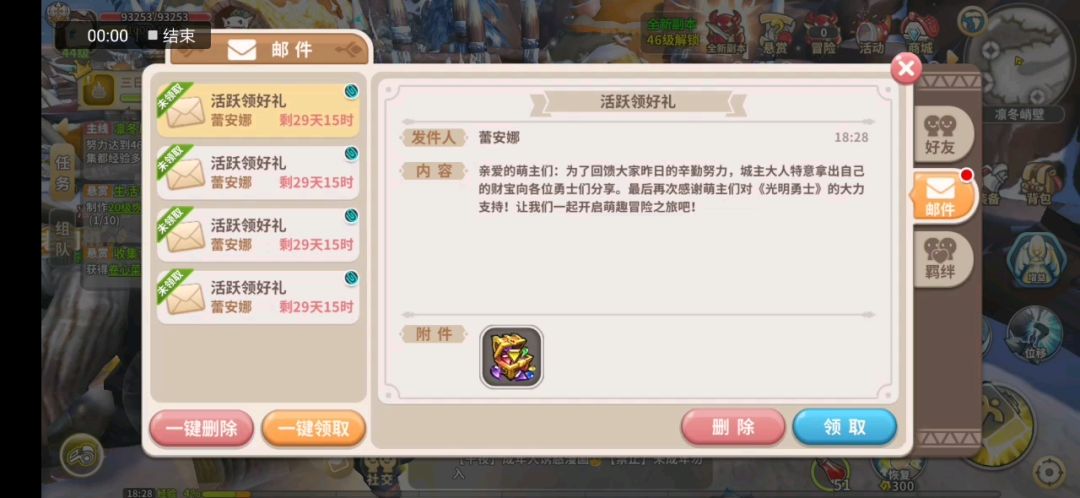Click the 领取 claim button
This screenshot has width=1080, height=498.
844,427
